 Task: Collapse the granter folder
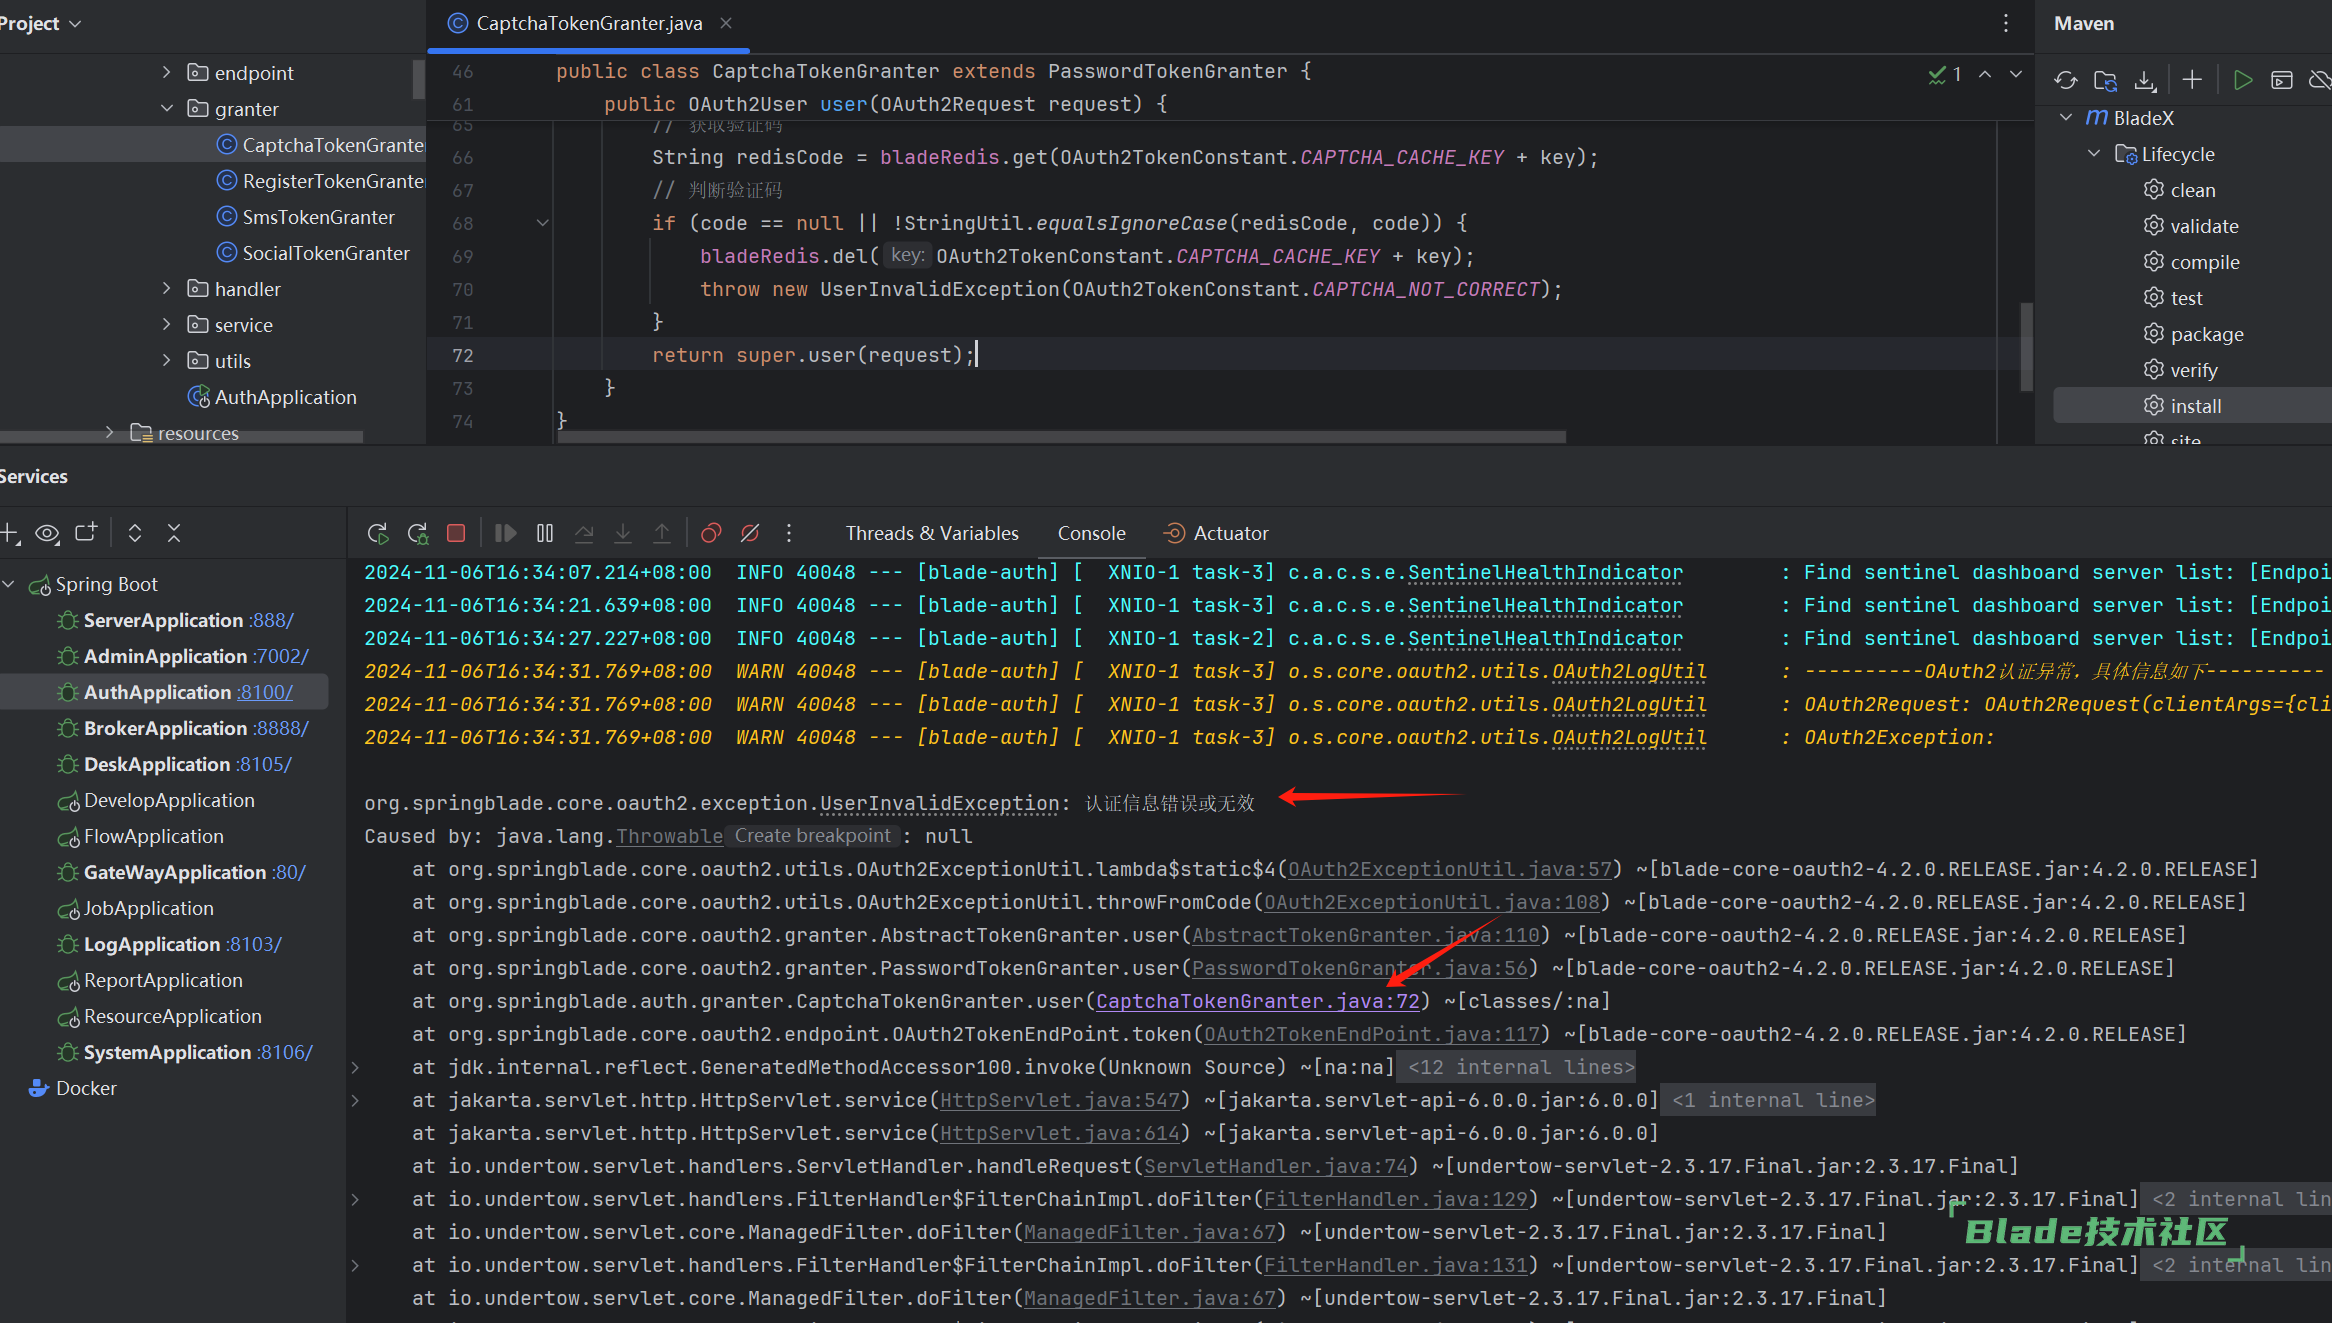pos(167,108)
